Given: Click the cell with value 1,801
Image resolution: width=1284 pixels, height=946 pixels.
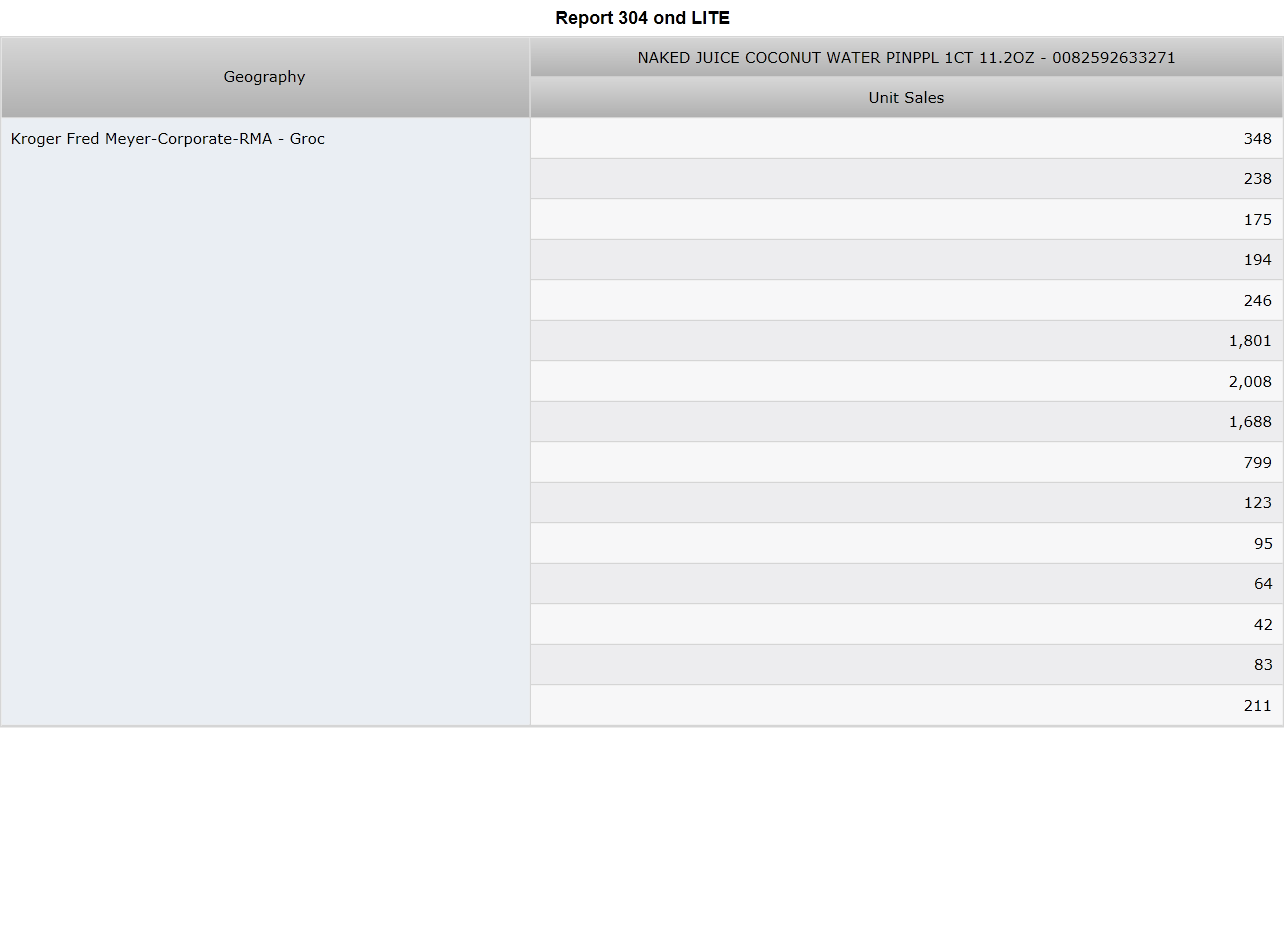Looking at the screenshot, I should pyautogui.click(x=906, y=341).
